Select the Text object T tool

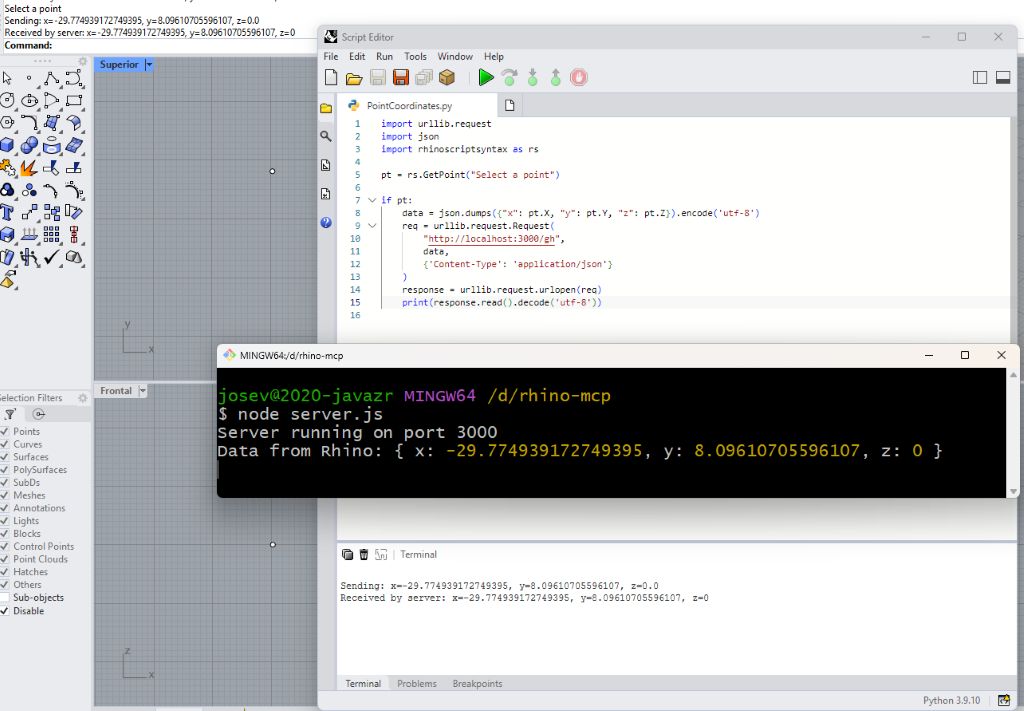point(7,212)
